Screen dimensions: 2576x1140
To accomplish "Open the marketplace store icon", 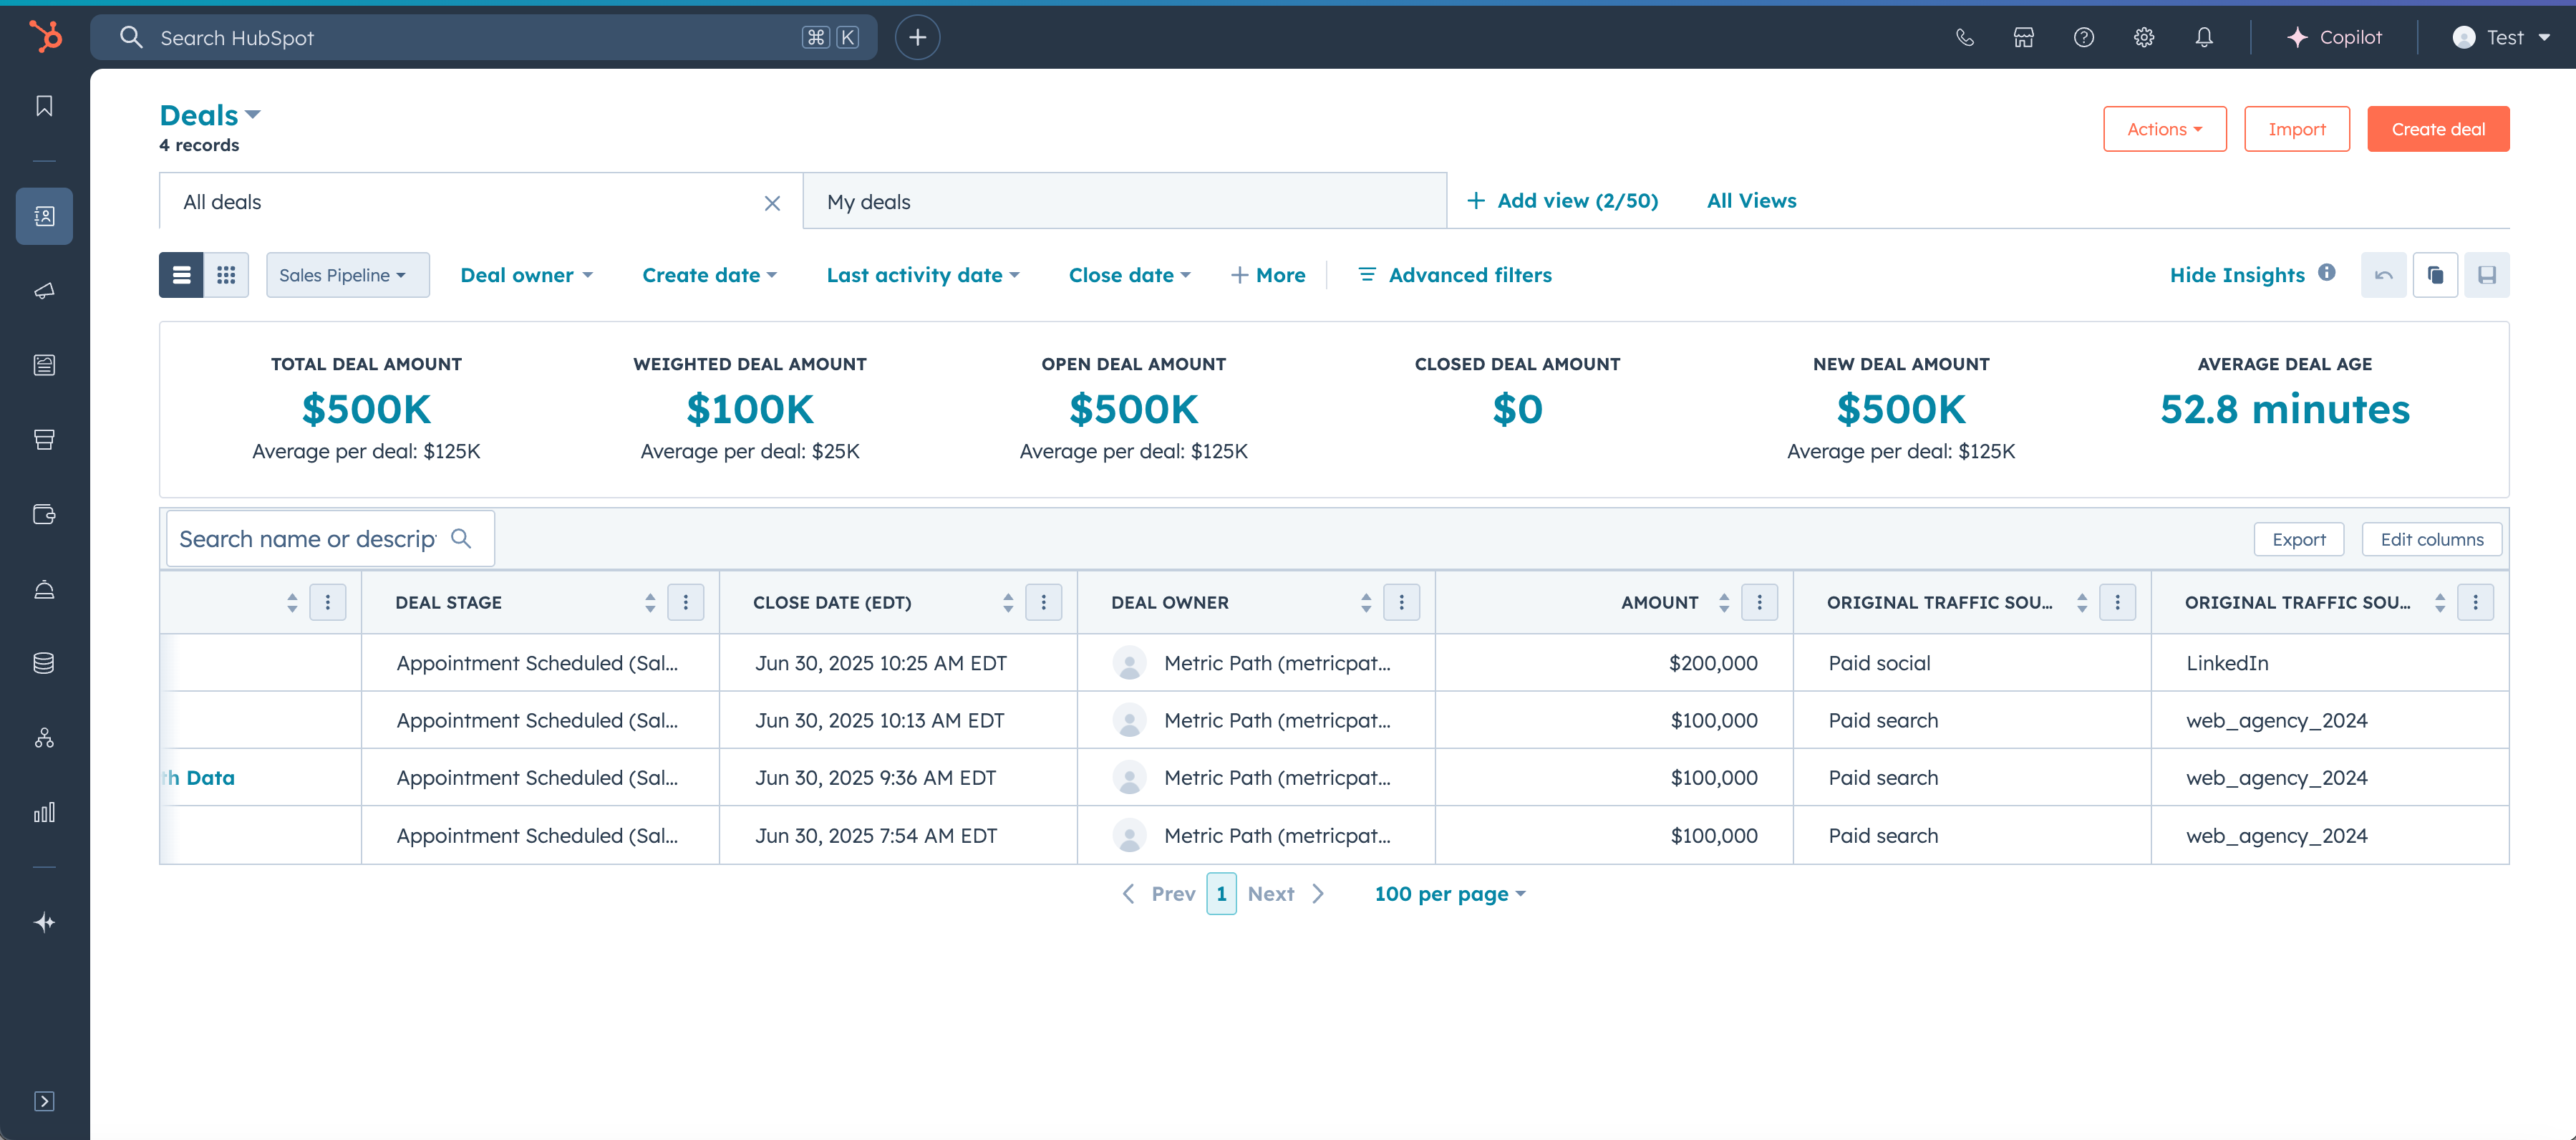I will [2024, 37].
